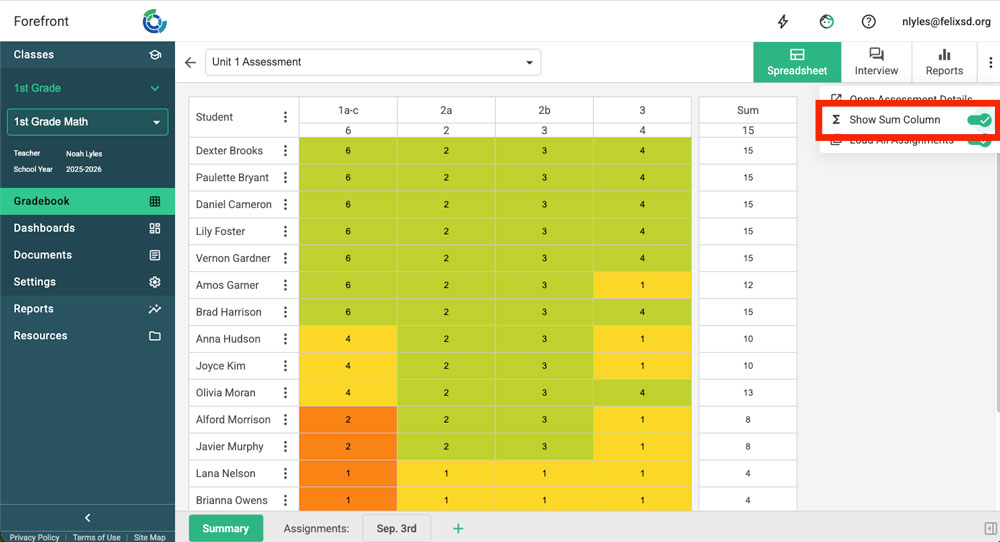This screenshot has height=542, width=1000.
Task: Open the three-dot menu for Dexter Brooks
Action: (285, 151)
